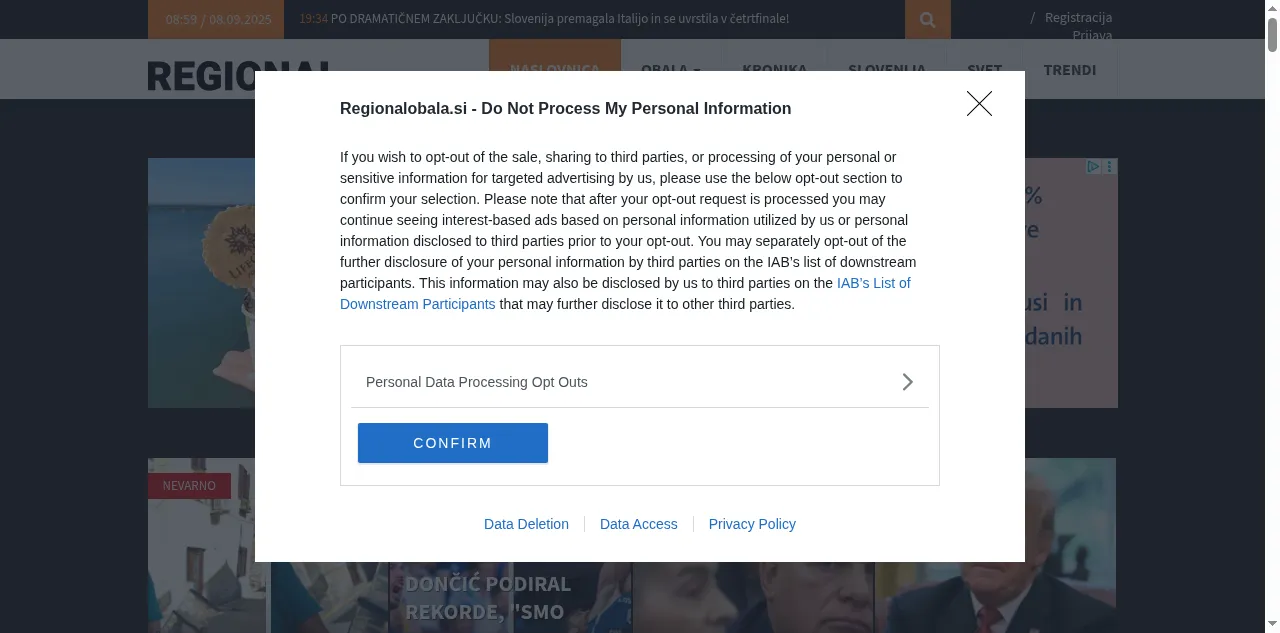Click the page vertical scrollbar
The image size is (1280, 633).
point(1272,300)
